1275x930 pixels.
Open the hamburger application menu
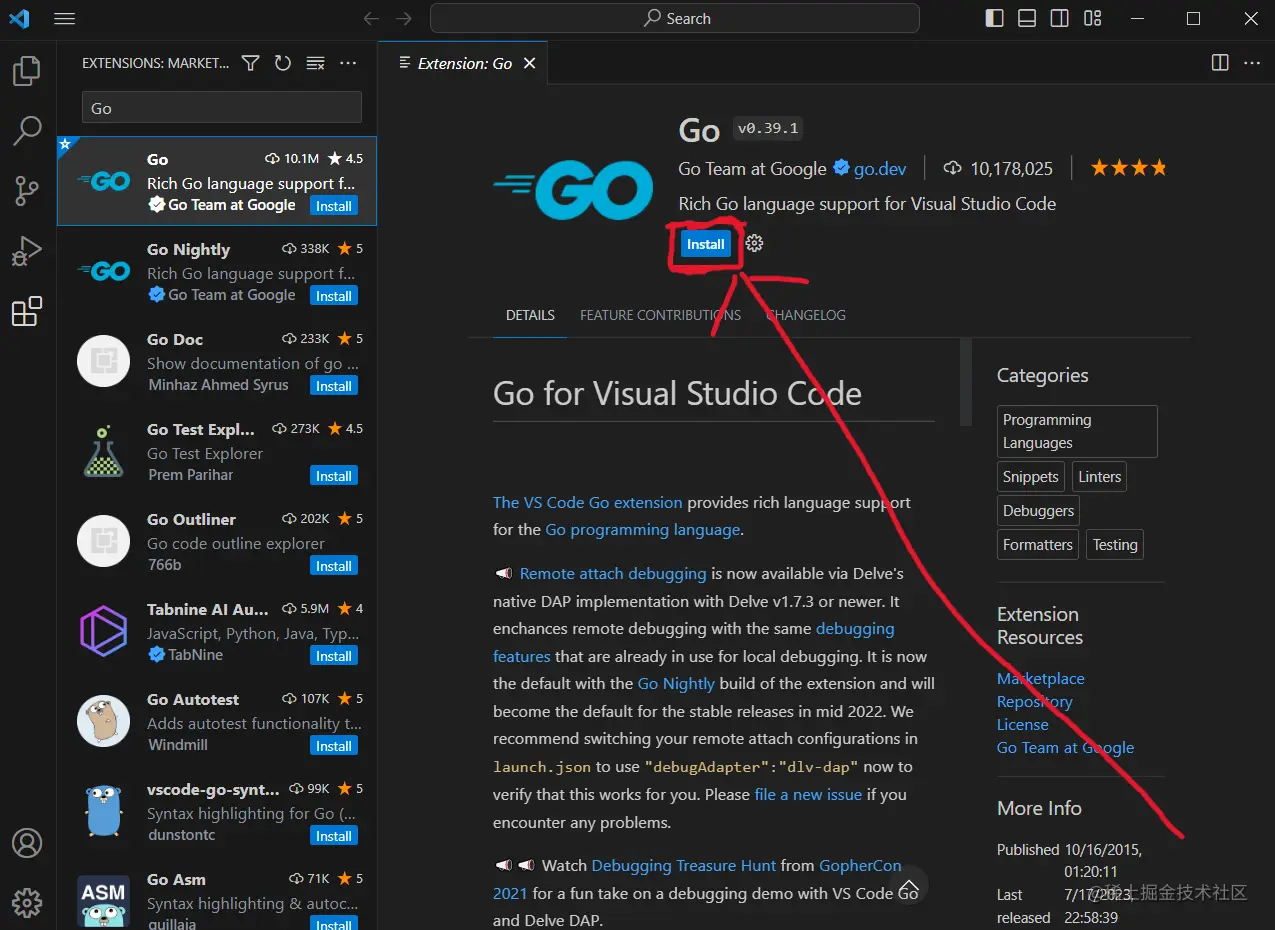[x=65, y=19]
